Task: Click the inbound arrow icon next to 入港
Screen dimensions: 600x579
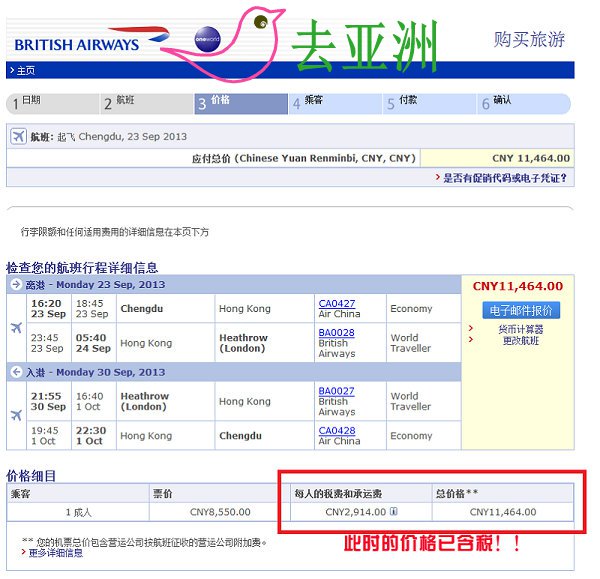Action: (16, 372)
